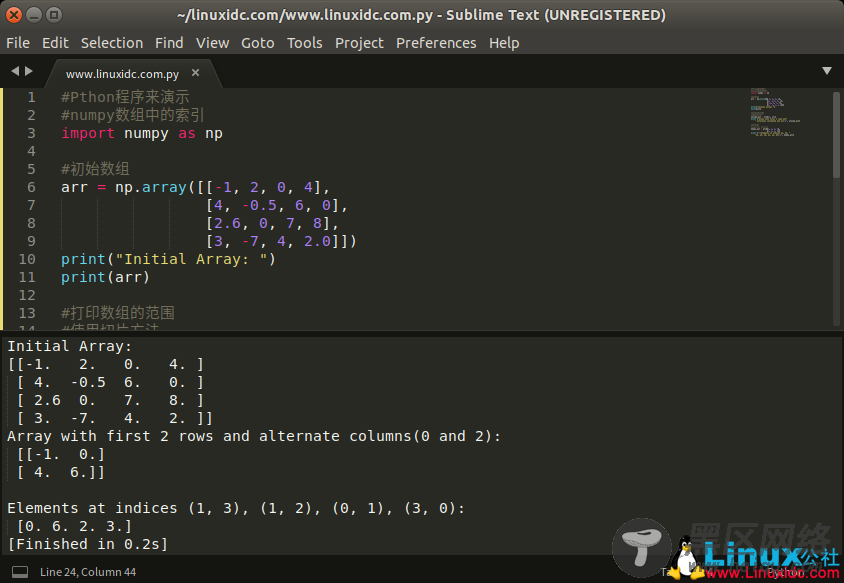Click the '#numpy数组中的索引' comment

[132, 115]
